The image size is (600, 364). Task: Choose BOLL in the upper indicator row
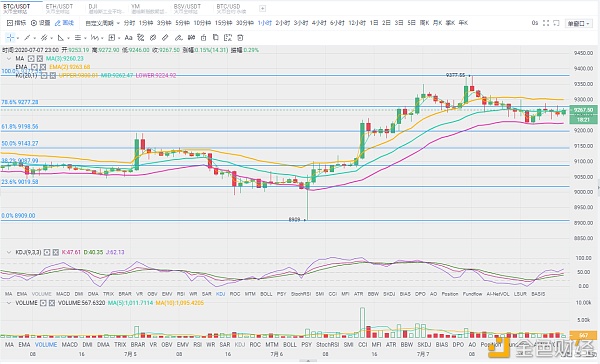[266, 294]
